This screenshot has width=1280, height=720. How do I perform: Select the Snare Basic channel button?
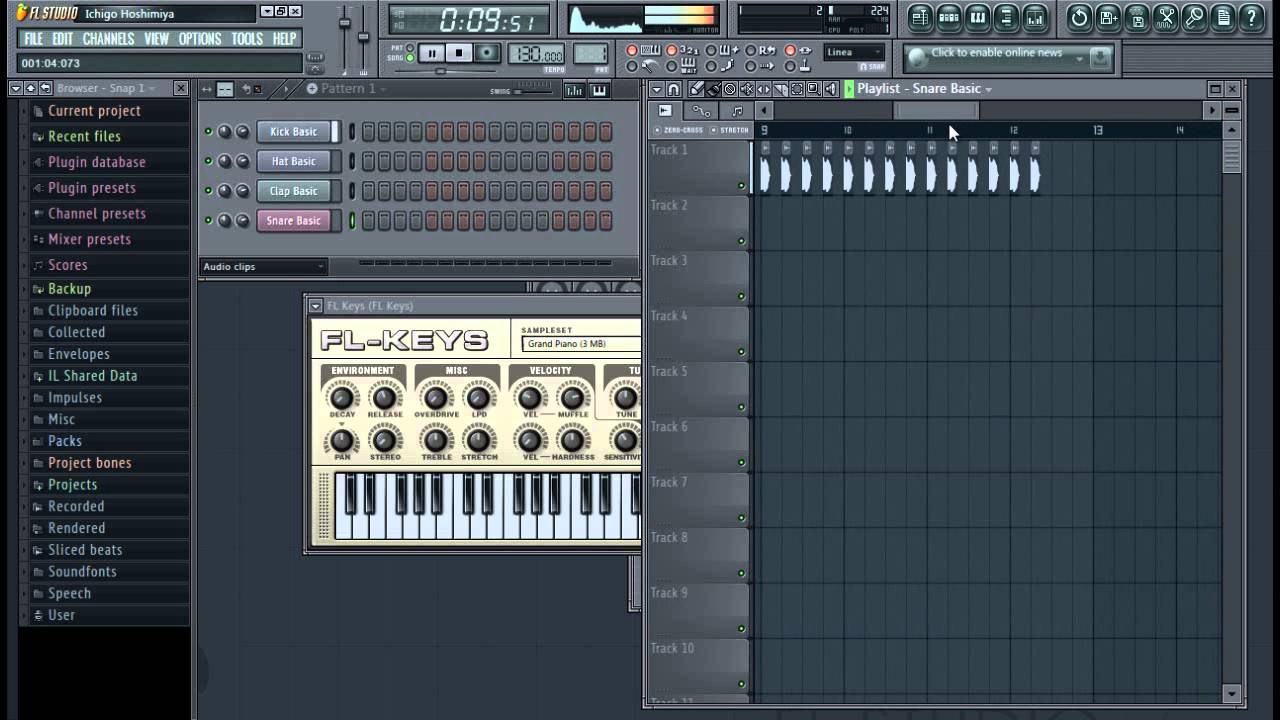pos(293,221)
